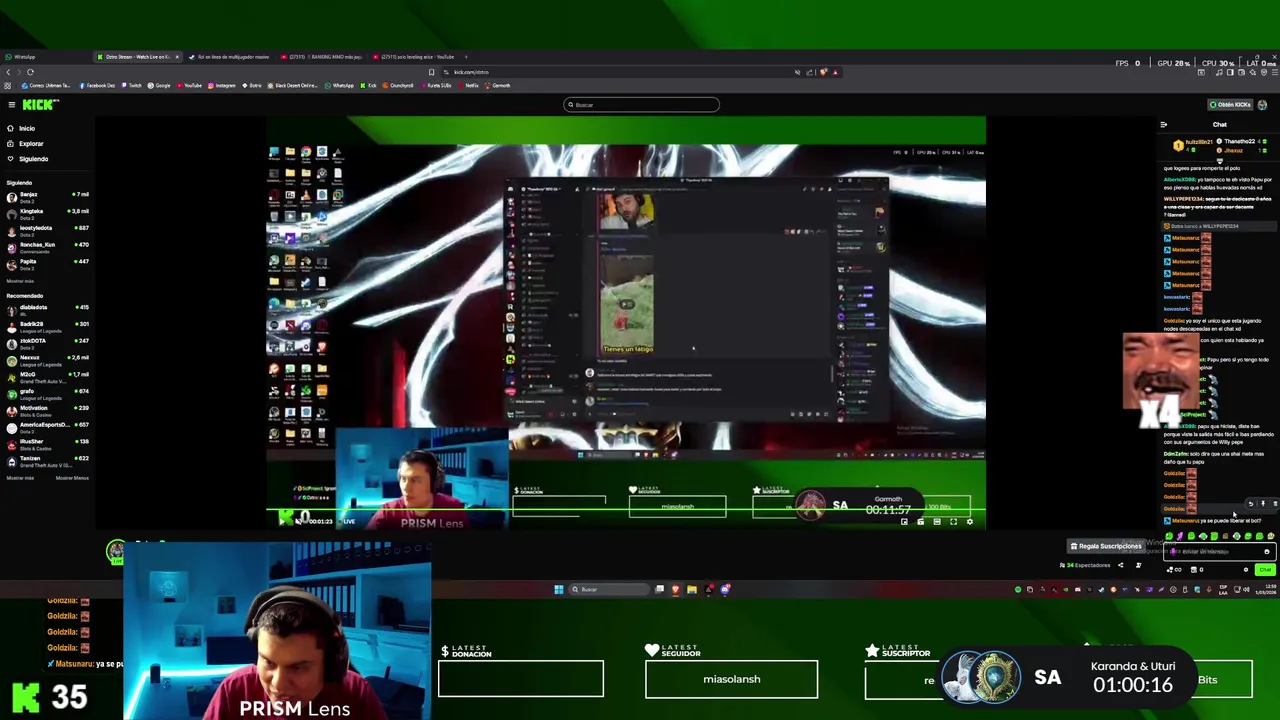Collapse list with Mostrar Menos
Viewport: 1280px width, 720px height.
[x=72, y=478]
